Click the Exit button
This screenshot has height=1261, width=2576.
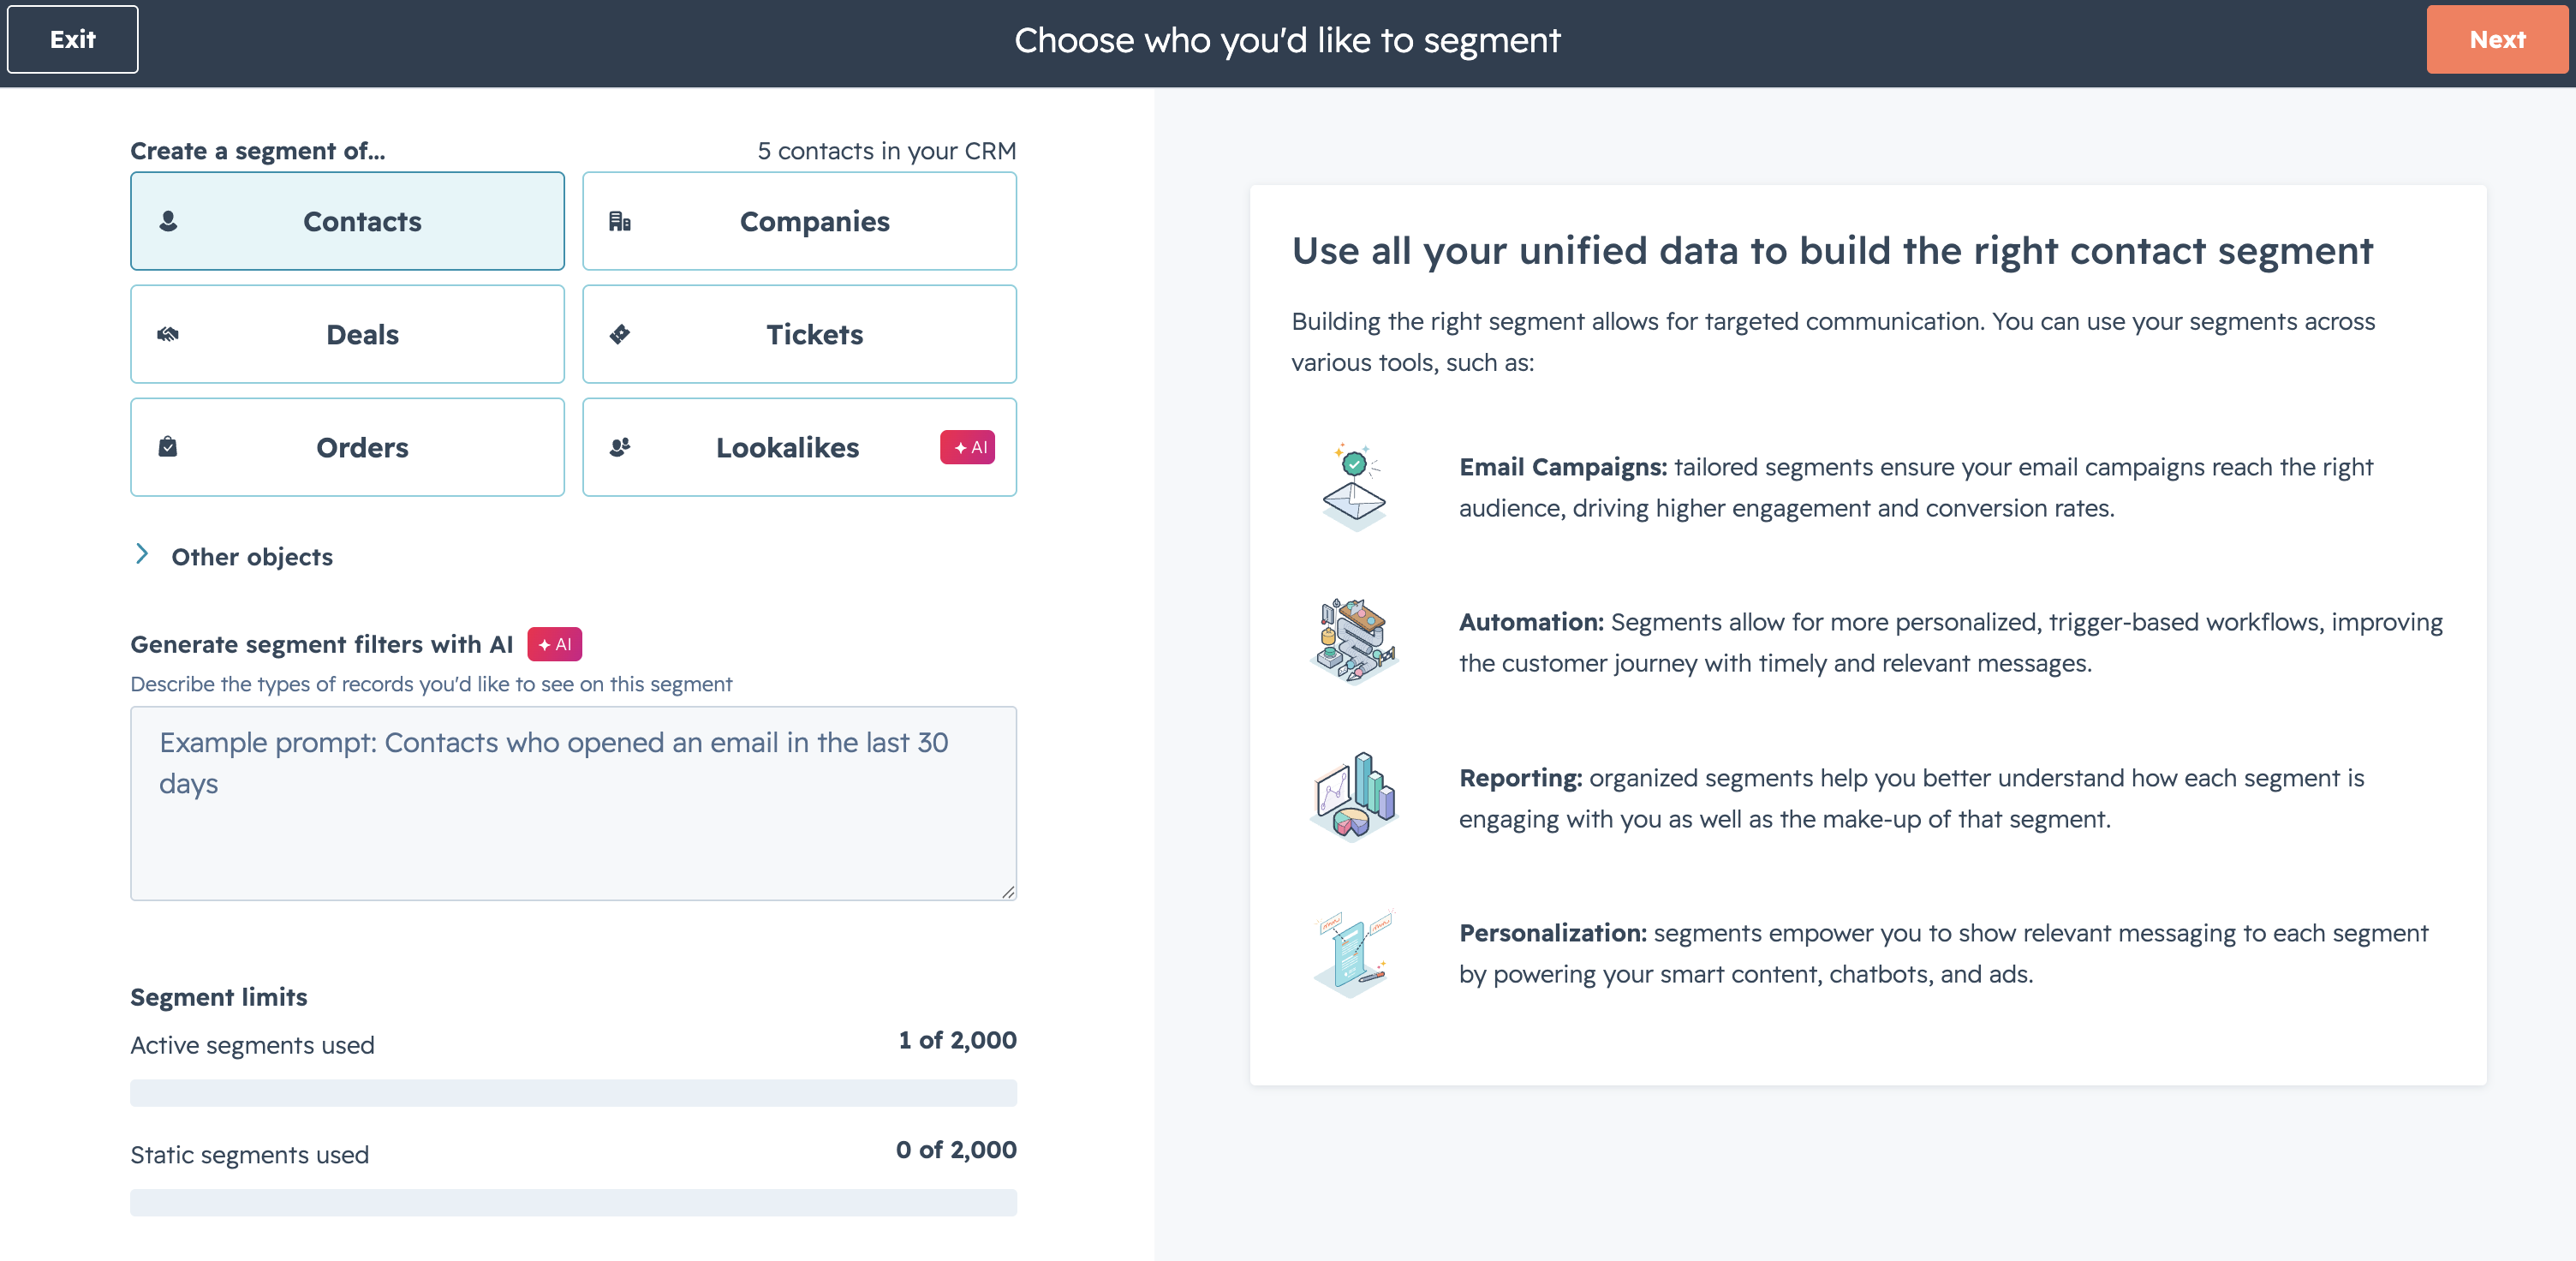click(73, 40)
